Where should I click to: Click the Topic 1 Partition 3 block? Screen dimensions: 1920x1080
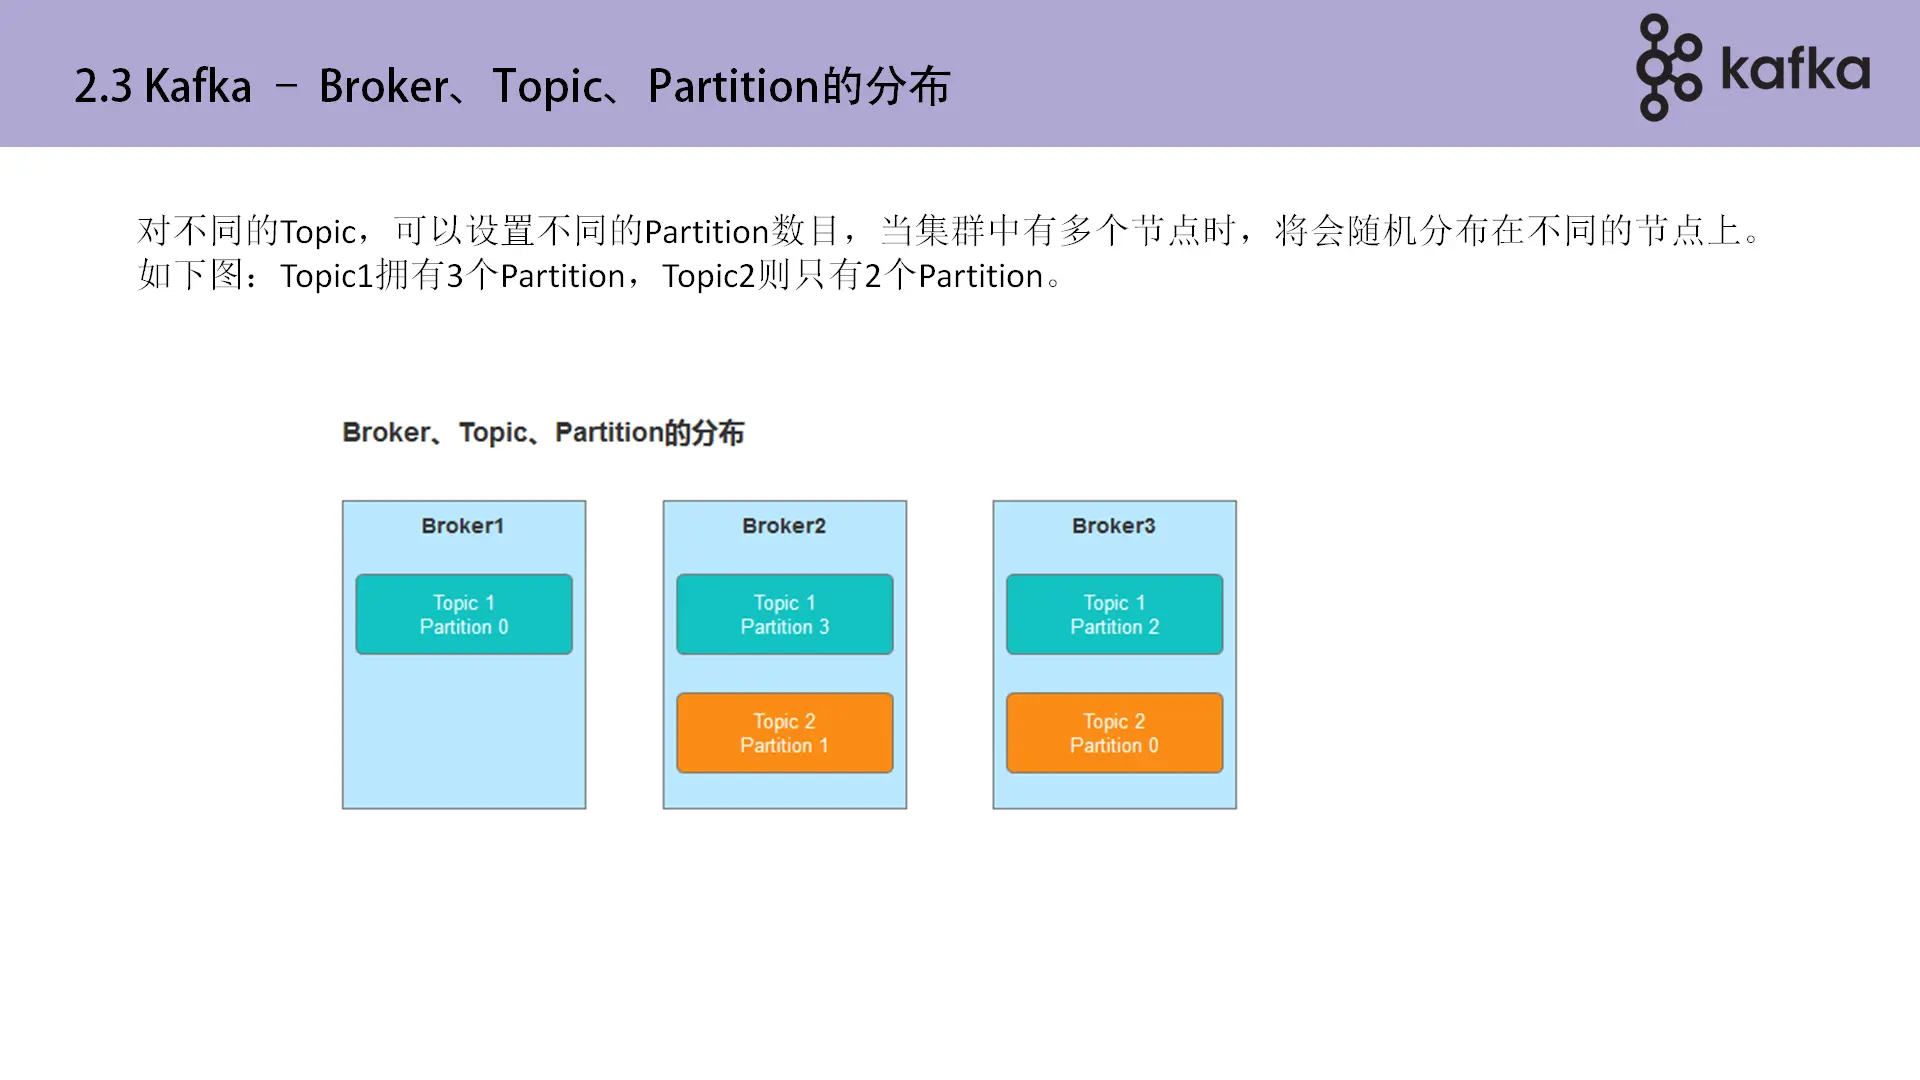[x=784, y=614]
